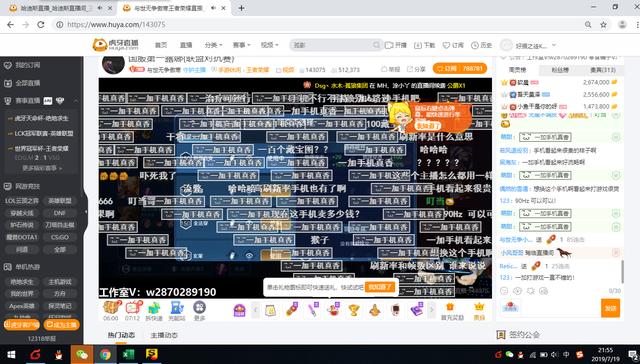640x364 pixels.
Task: Click the orange button in the gift tip popup
Action: click(x=380, y=287)
